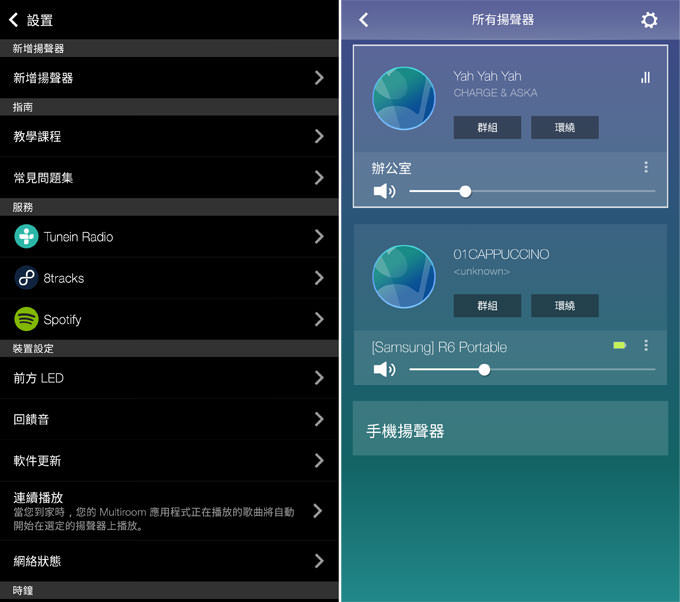Screen dimensions: 680x602
Task: Open the 8tracks service icon
Action: [x=26, y=278]
